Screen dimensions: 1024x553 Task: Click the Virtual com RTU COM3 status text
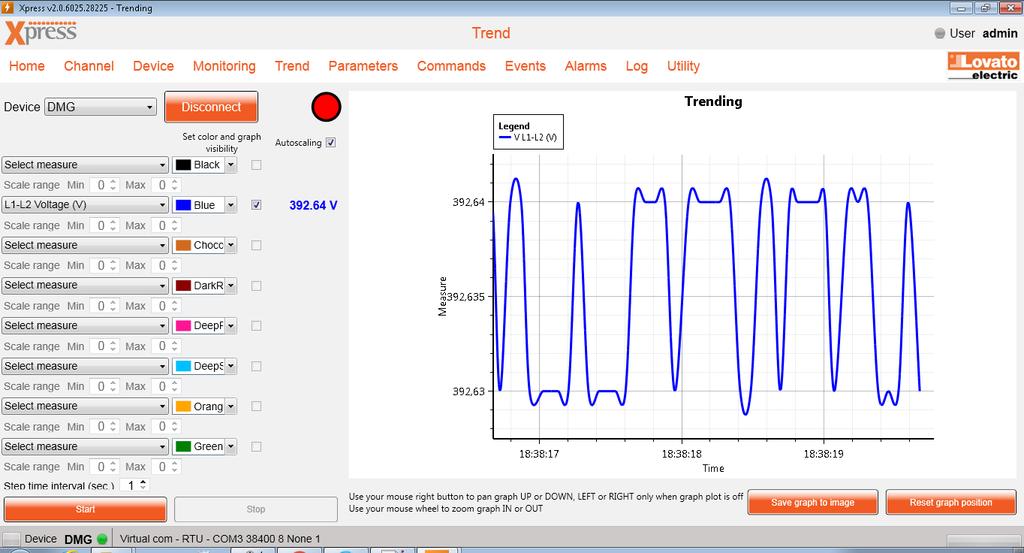click(x=220, y=539)
